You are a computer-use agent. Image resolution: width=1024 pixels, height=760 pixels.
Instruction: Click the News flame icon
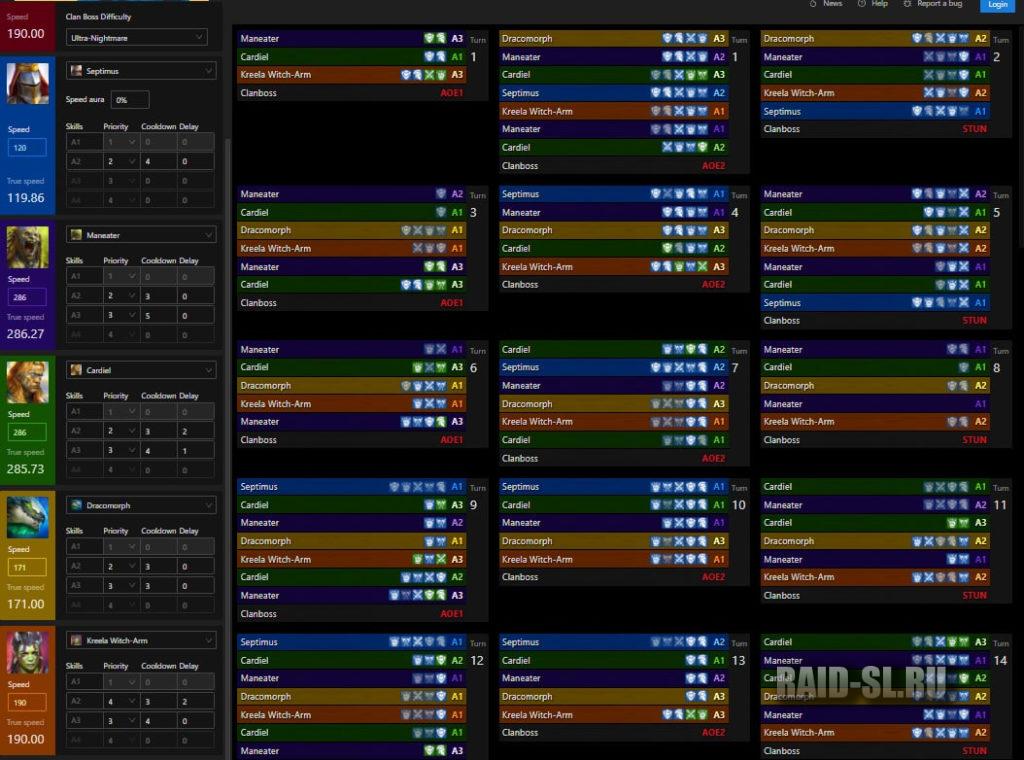click(x=812, y=4)
